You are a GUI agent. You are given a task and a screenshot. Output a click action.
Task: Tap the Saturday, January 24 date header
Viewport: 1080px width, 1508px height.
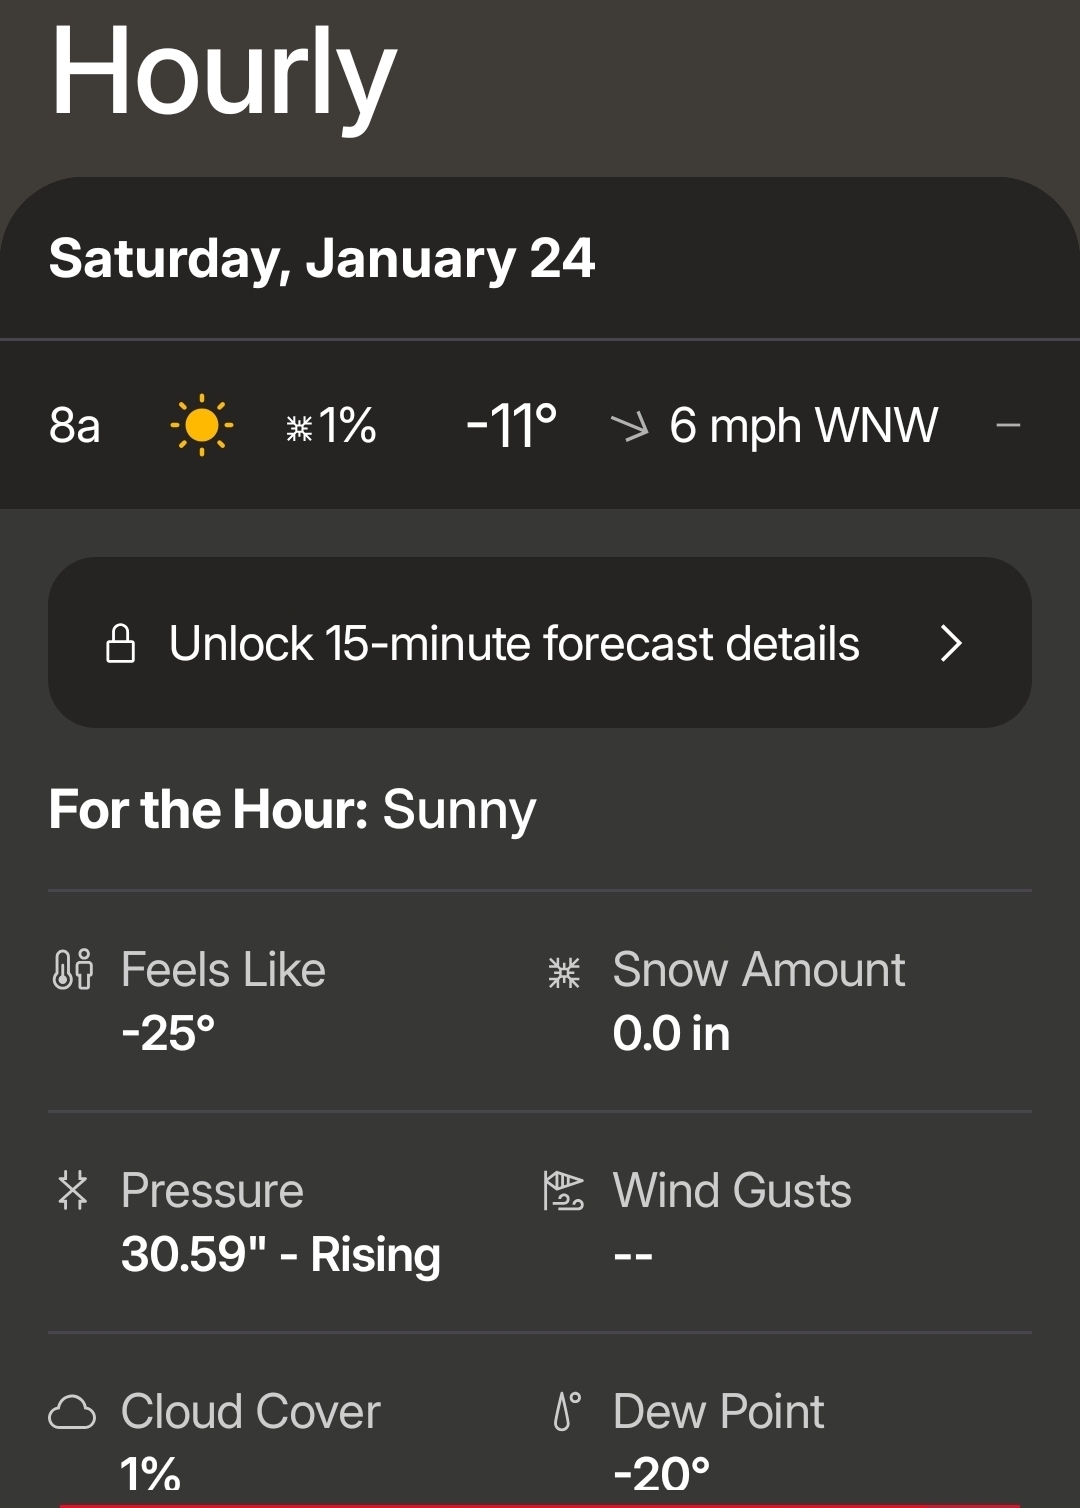322,259
